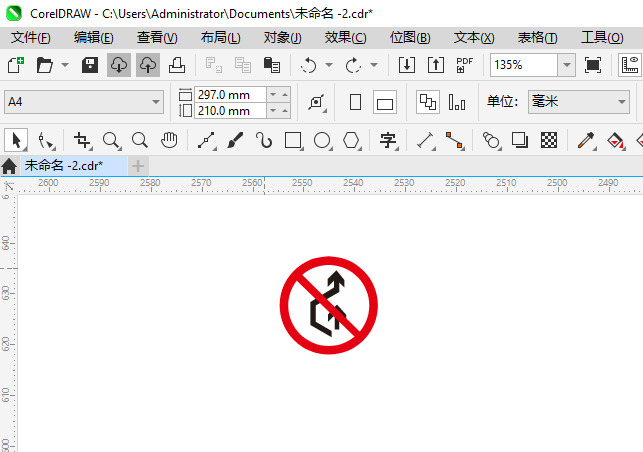Image resolution: width=643 pixels, height=452 pixels.
Task: Select the Drop Shadow tool
Action: [x=520, y=141]
